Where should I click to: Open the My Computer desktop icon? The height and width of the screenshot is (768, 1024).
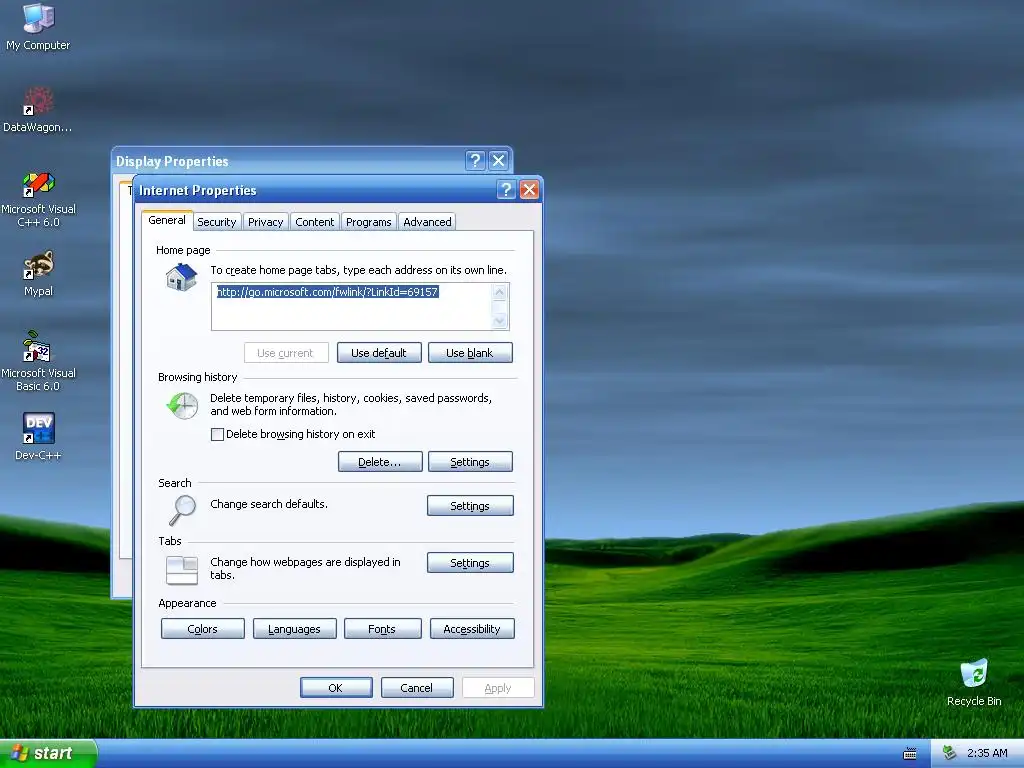pyautogui.click(x=38, y=26)
